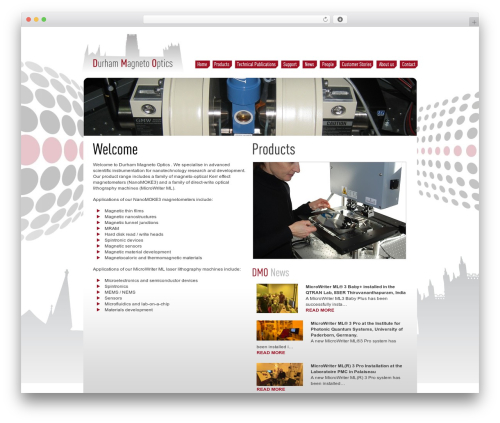This screenshot has height=423, width=500.
Task: Open the Laboratoire PMC news thumbnail
Action: [x=280, y=374]
